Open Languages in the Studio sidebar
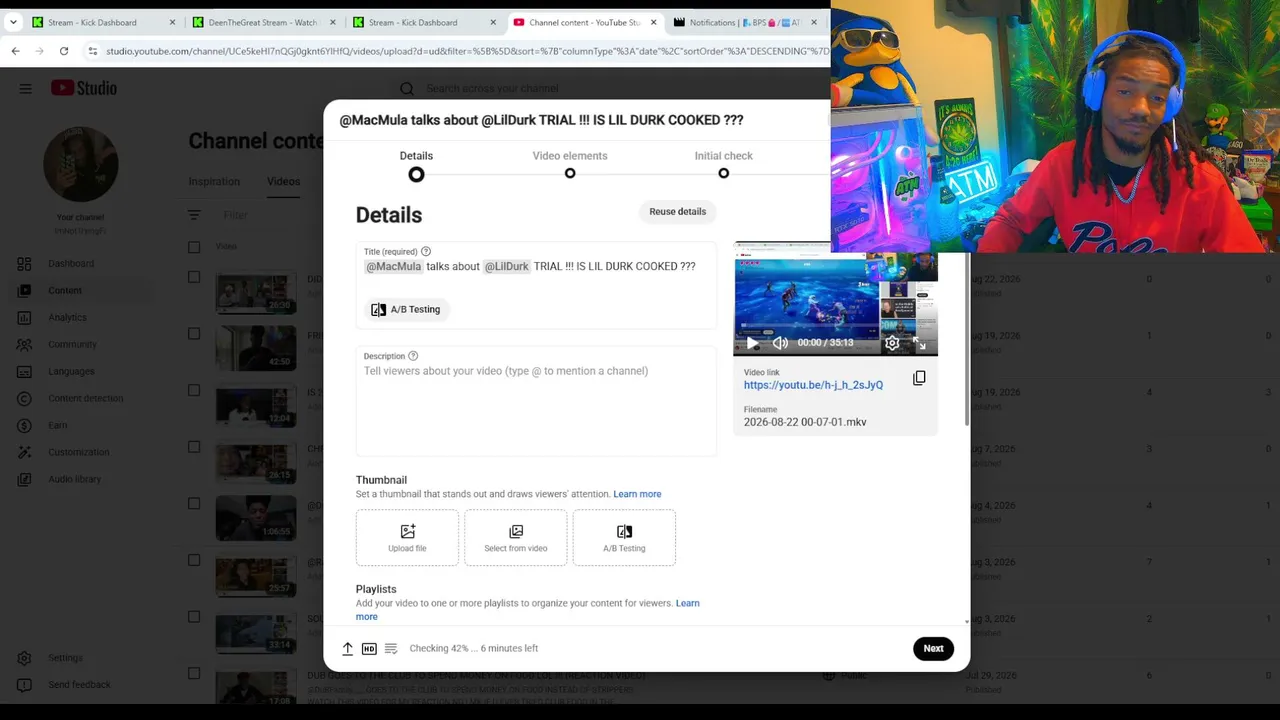 (70, 371)
